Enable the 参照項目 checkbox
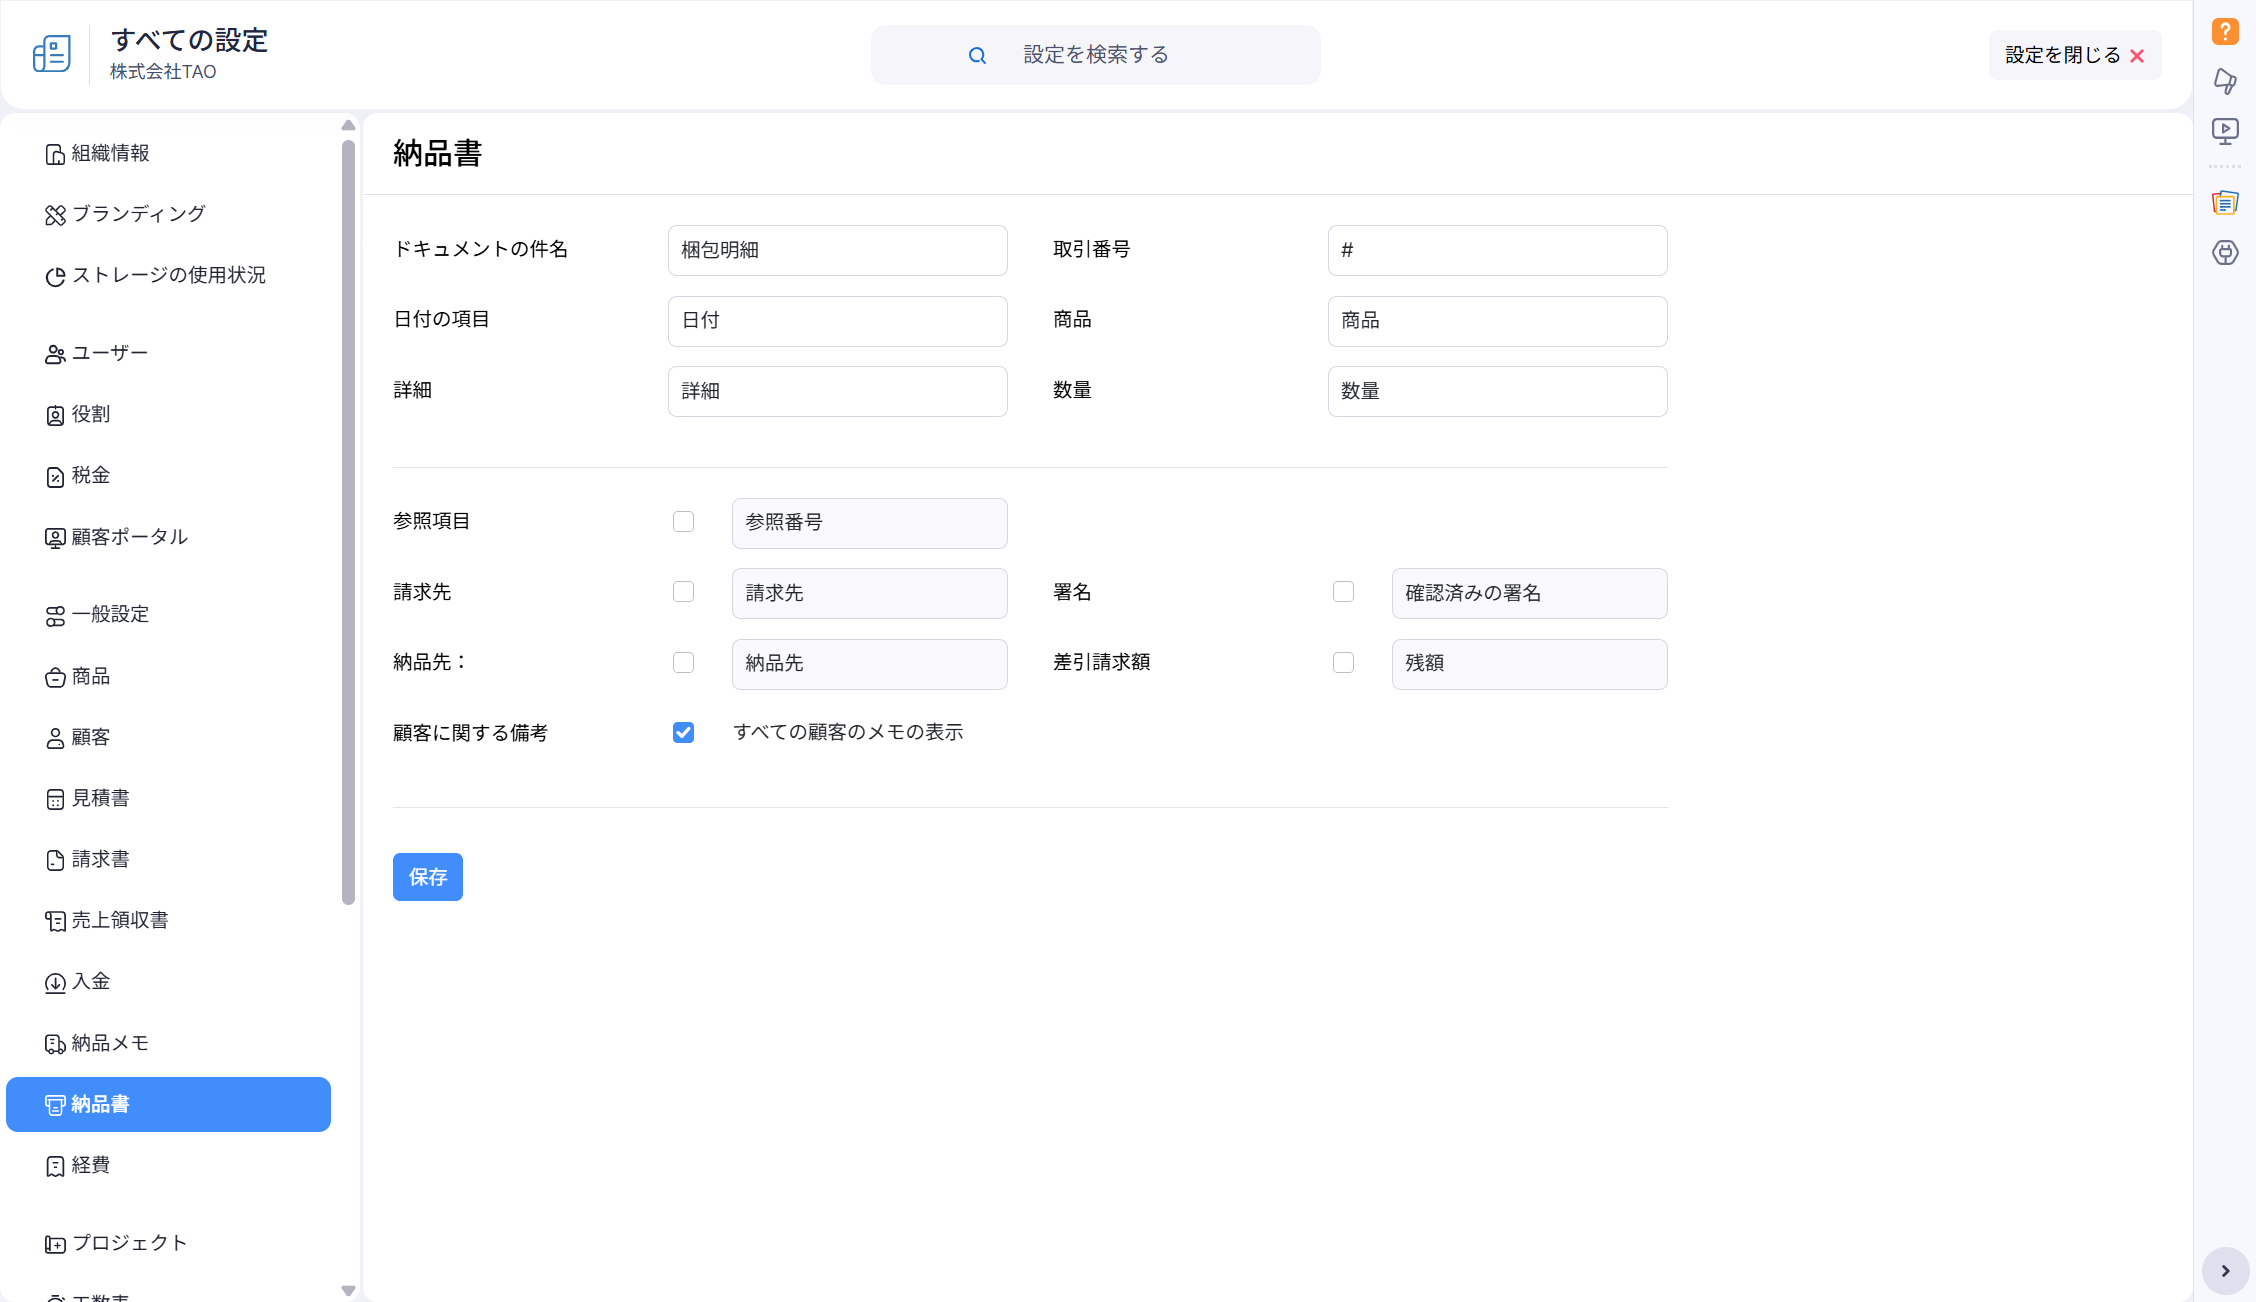The image size is (2256, 1302). (683, 522)
